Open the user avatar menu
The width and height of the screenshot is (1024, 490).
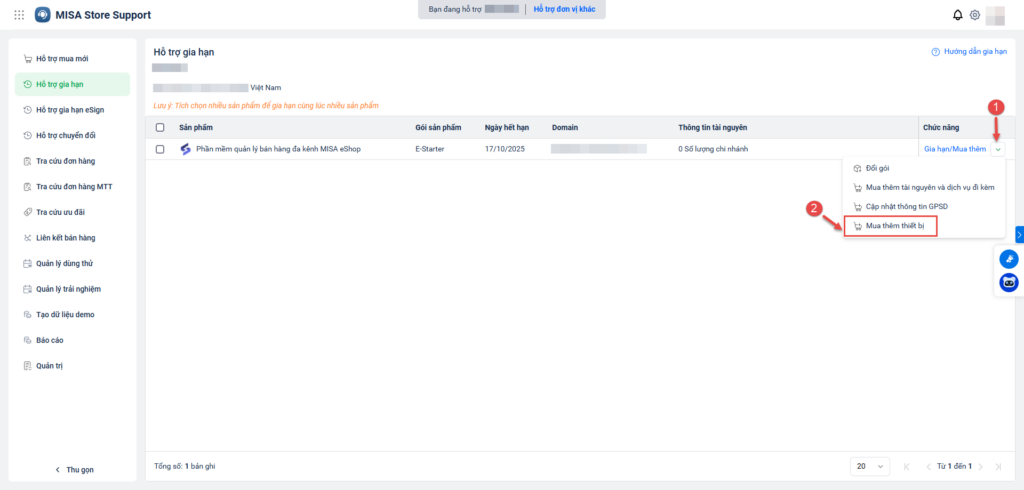click(995, 15)
